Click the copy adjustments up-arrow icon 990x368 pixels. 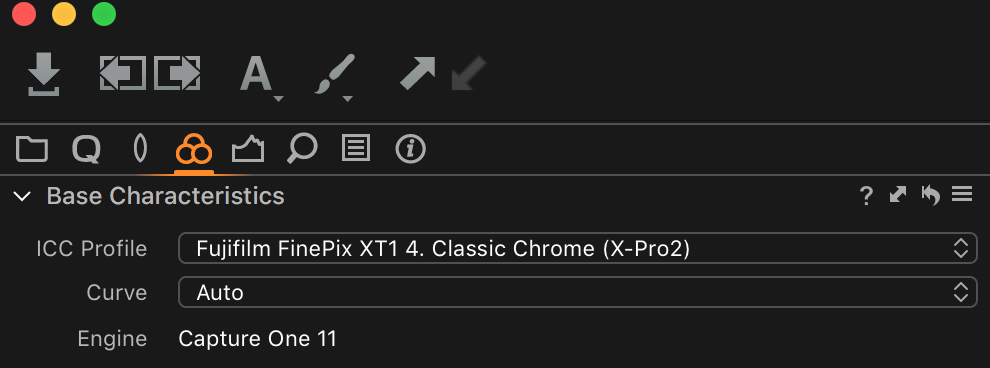pos(418,73)
